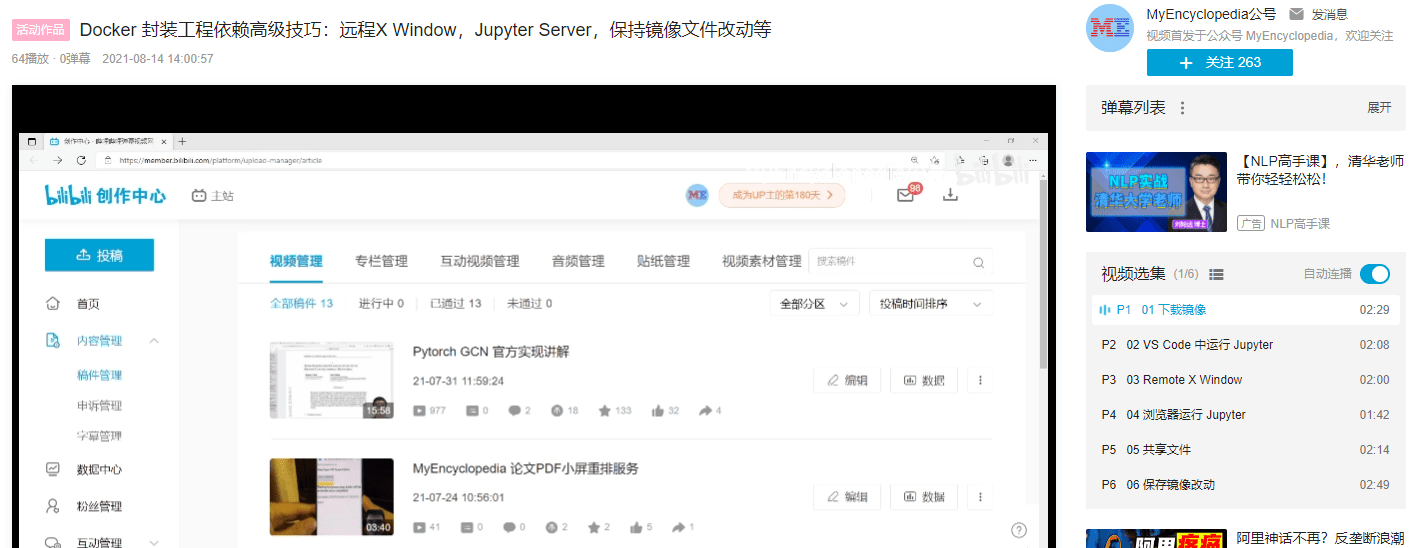This screenshot has height=548, width=1416.
Task: Open the 全部分区 dropdown
Action: coord(814,304)
